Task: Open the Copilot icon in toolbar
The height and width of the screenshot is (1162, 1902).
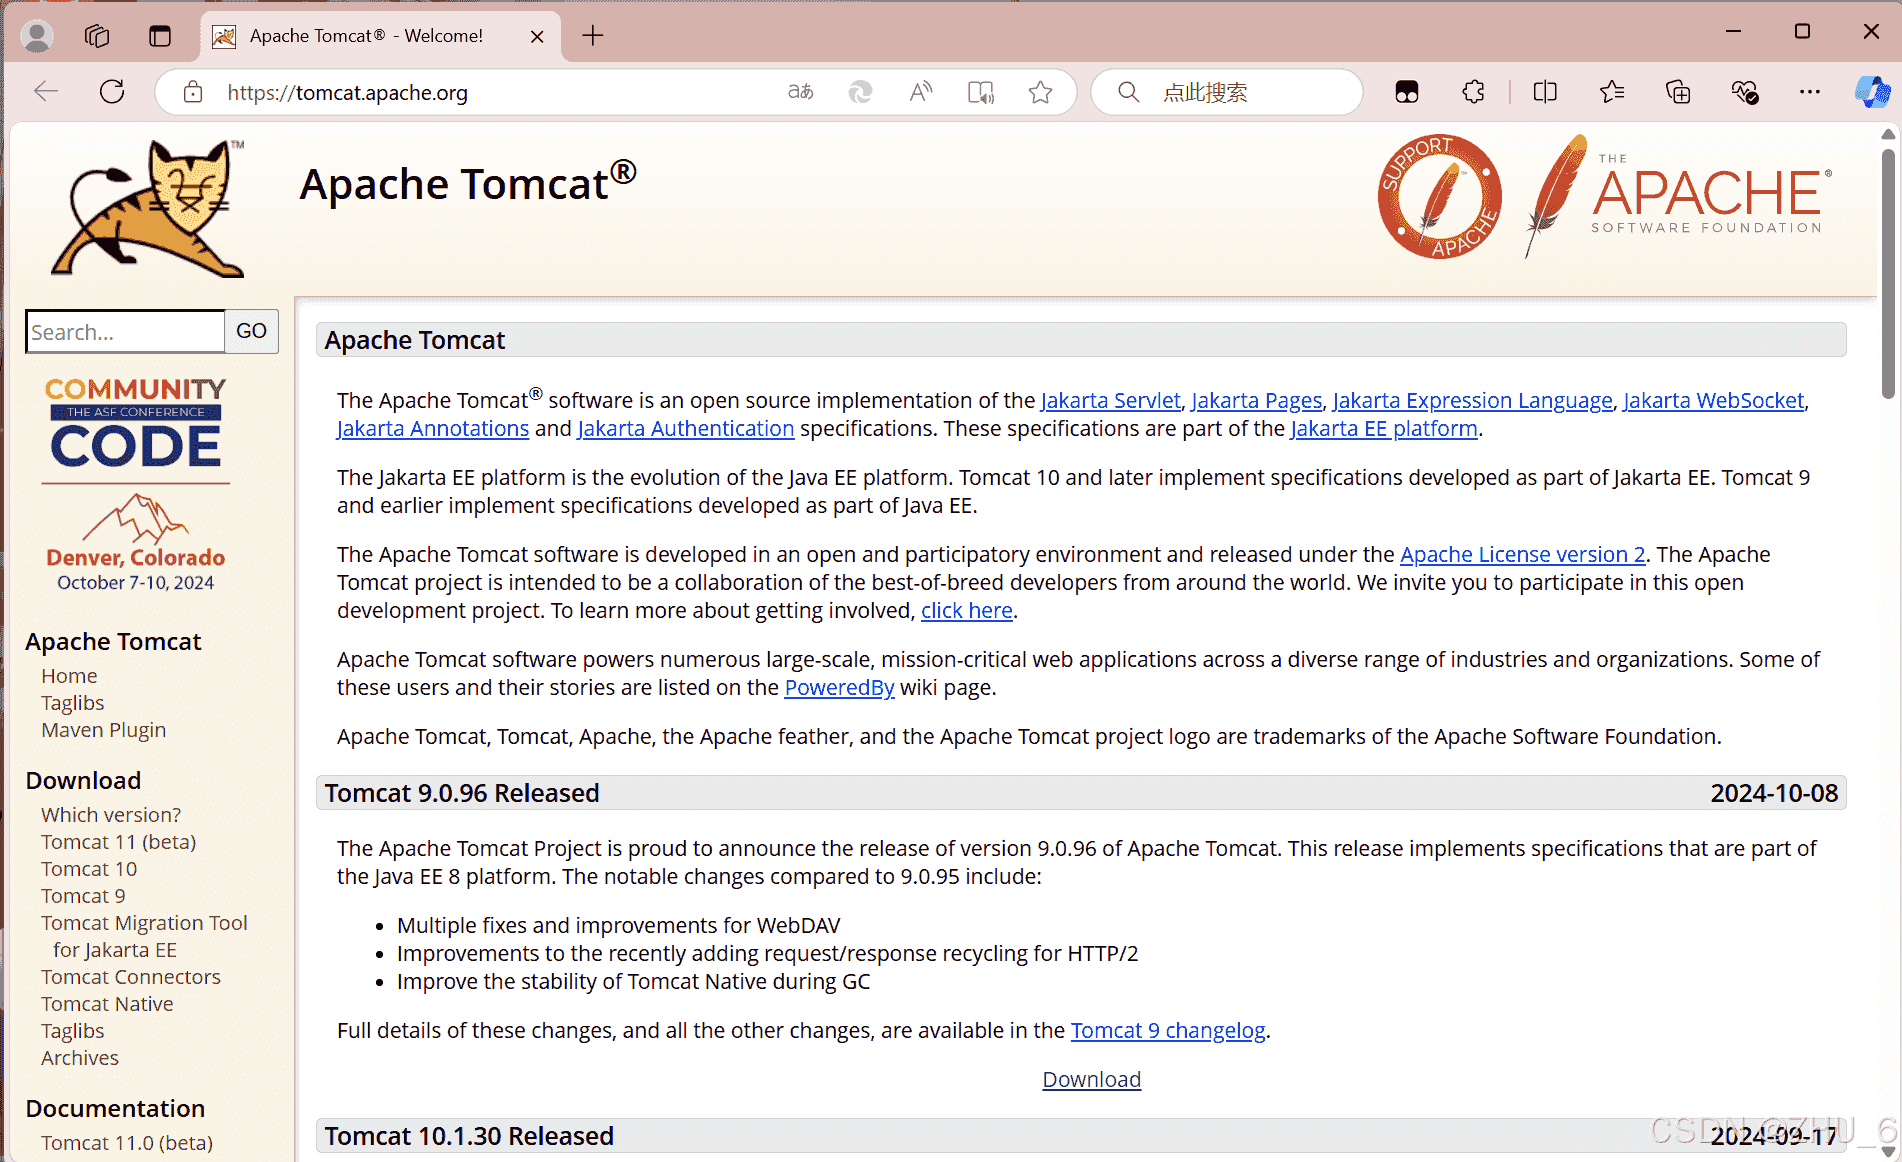Action: (1871, 92)
